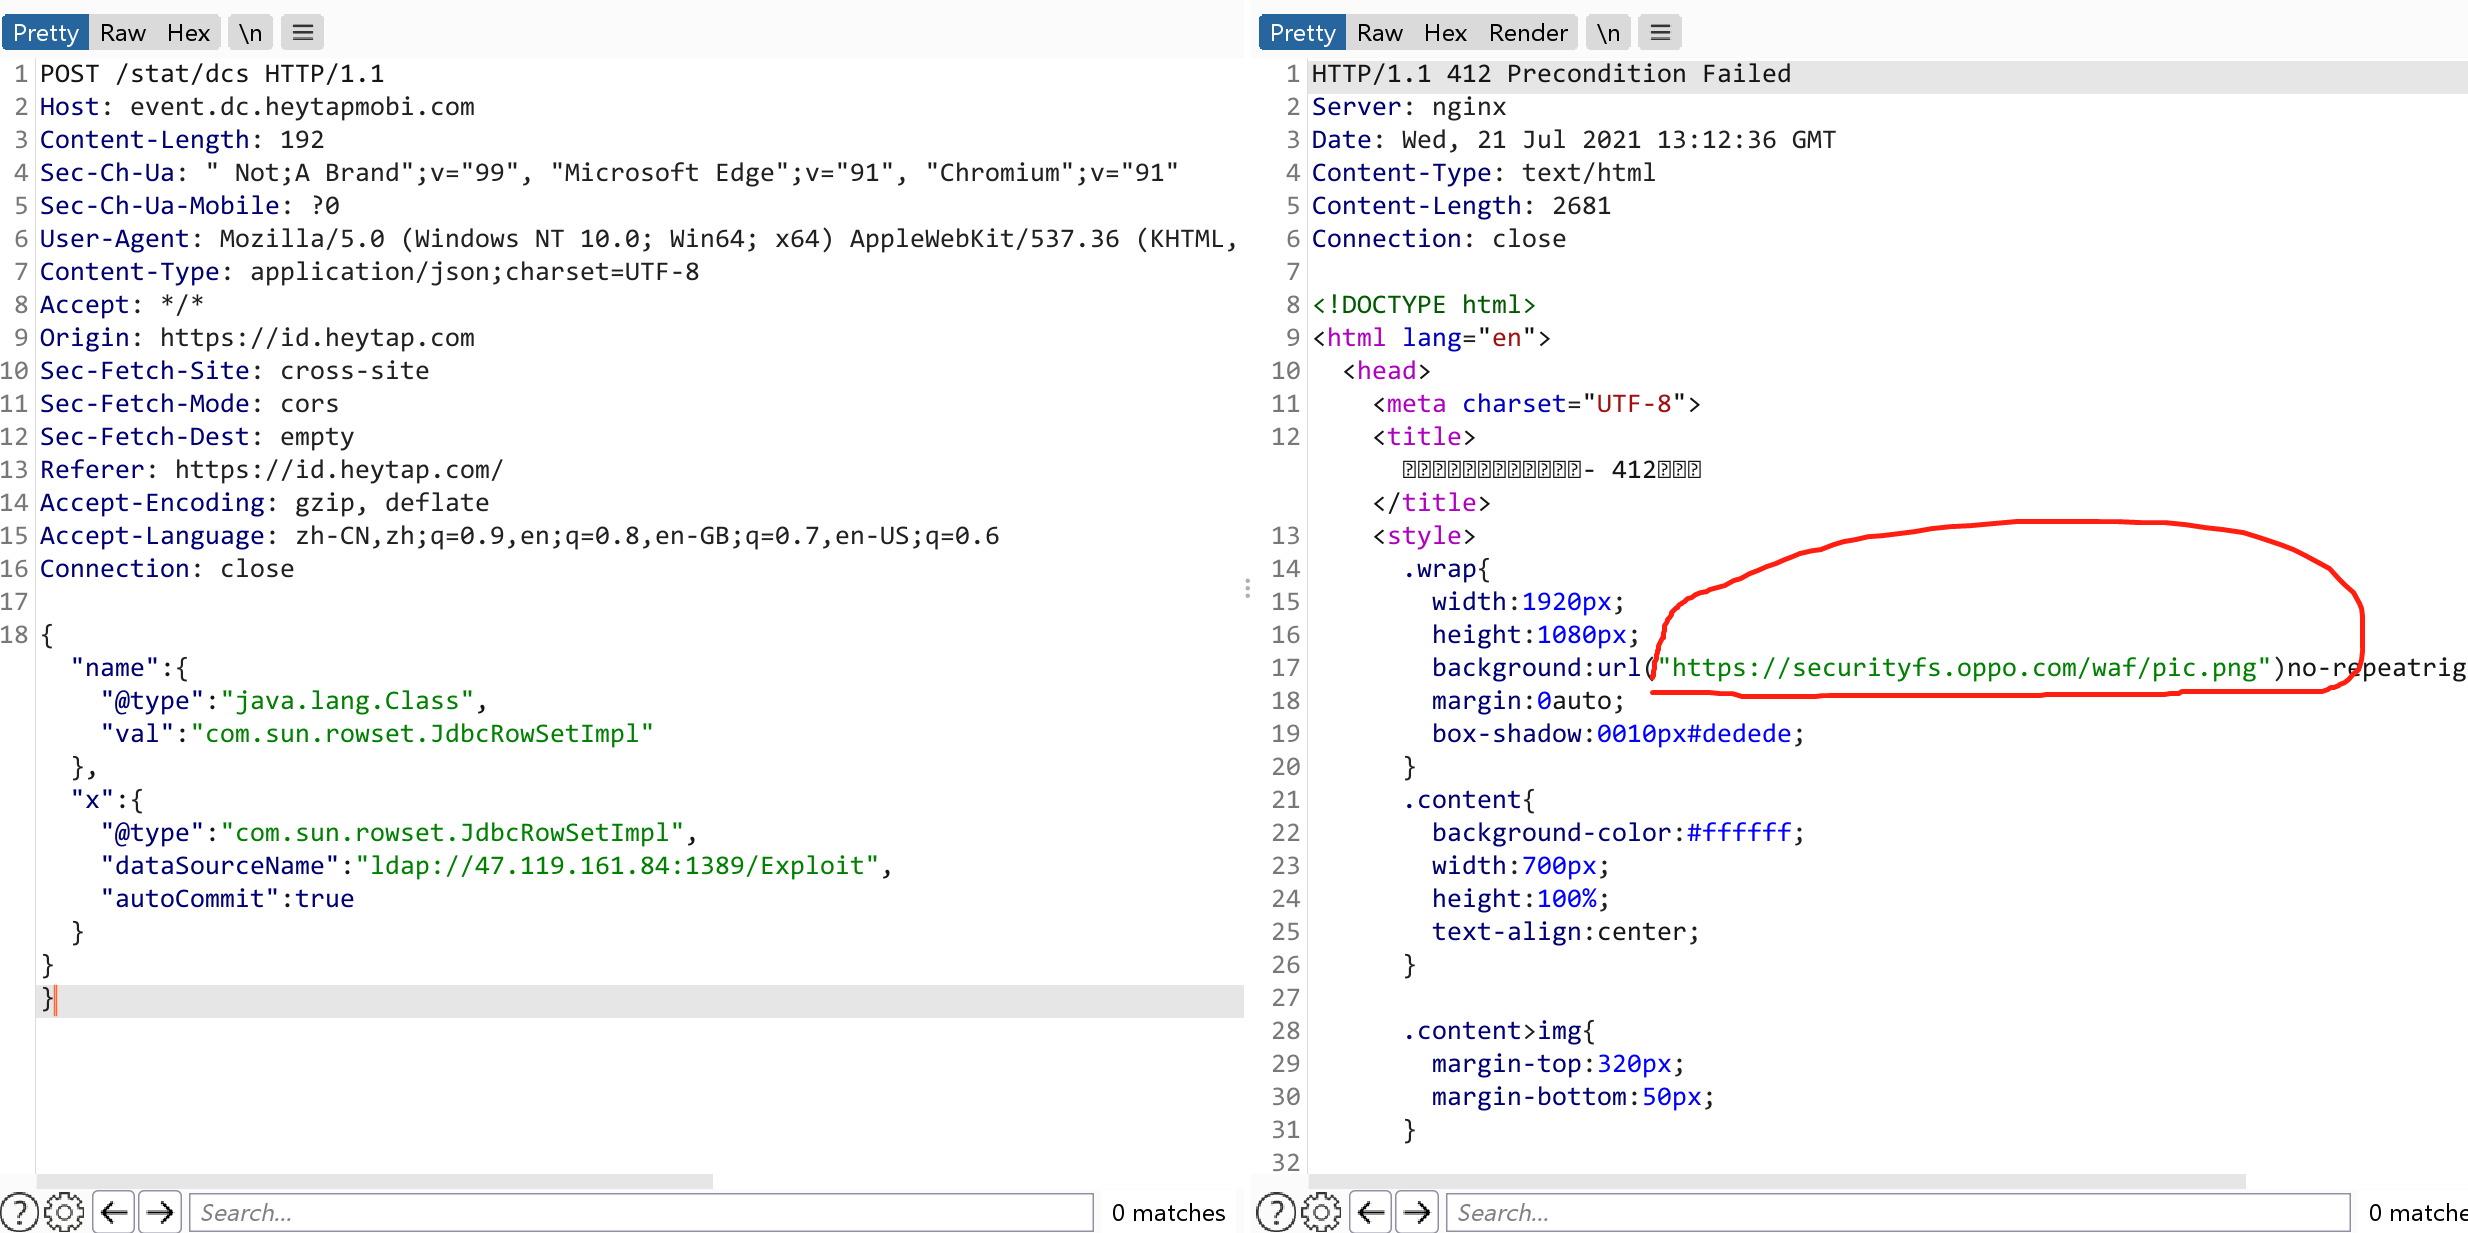Switch request view to Raw tab
The image size is (2468, 1233).
[123, 33]
